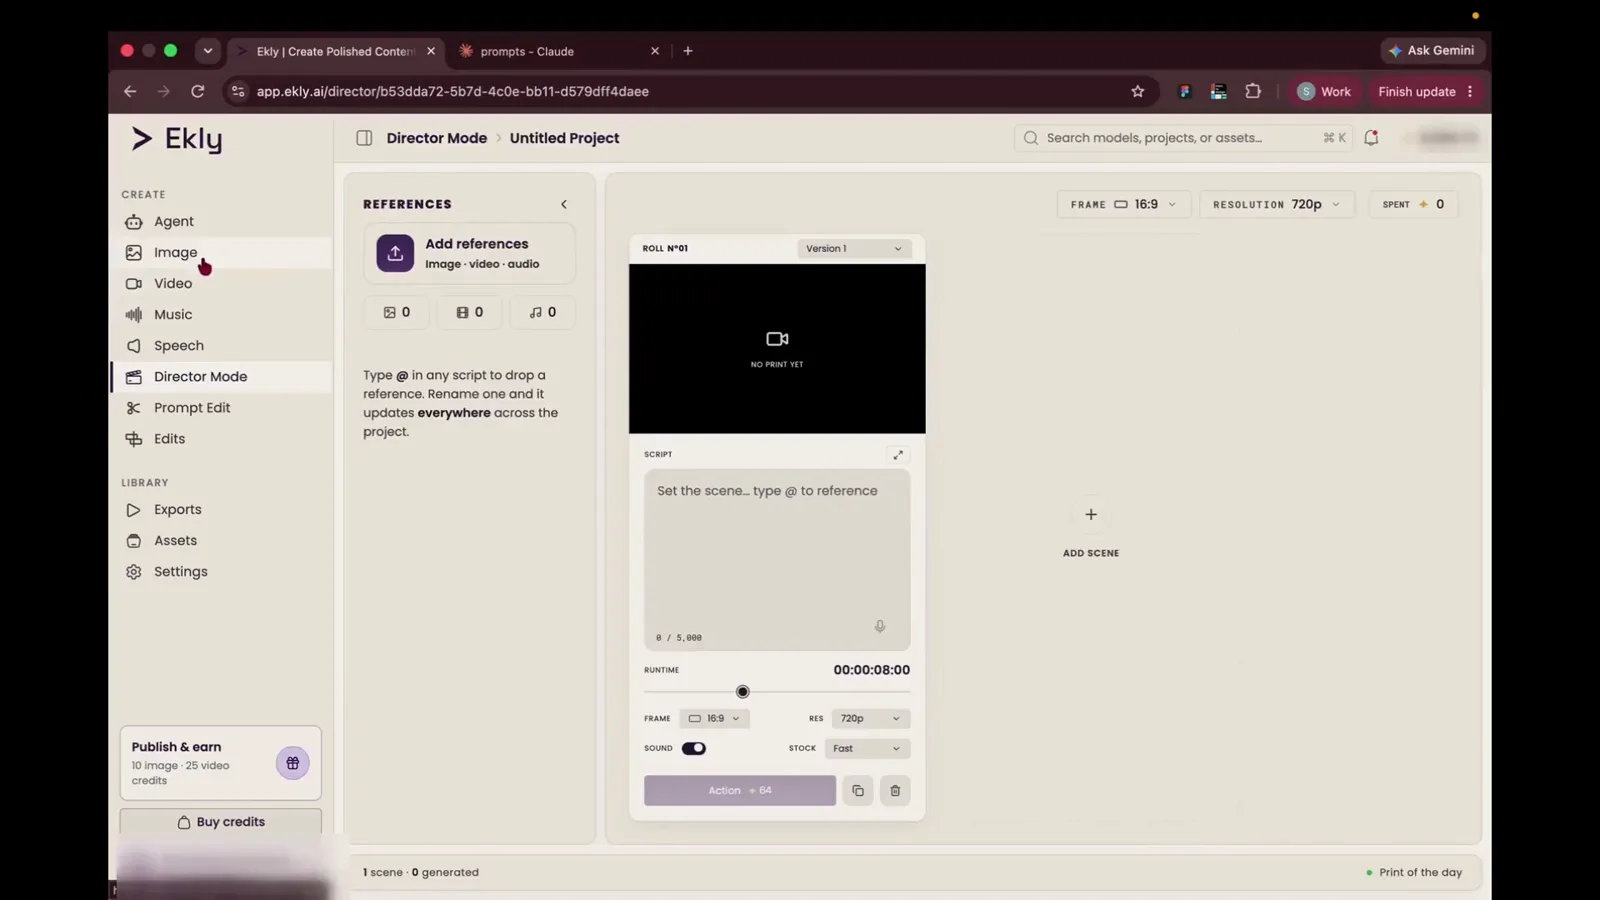Toggle the Sound switch
Image resolution: width=1600 pixels, height=900 pixels.
click(694, 748)
